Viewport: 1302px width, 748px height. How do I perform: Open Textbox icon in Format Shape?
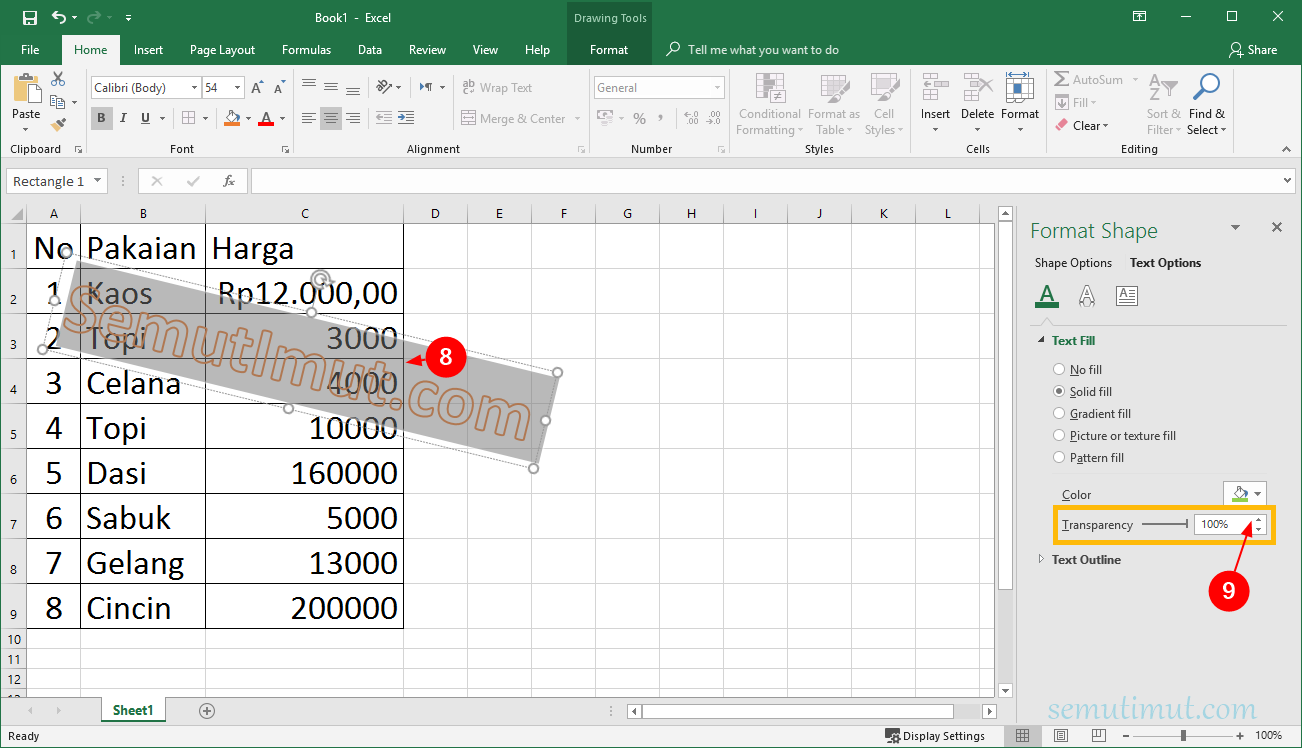click(x=1127, y=295)
